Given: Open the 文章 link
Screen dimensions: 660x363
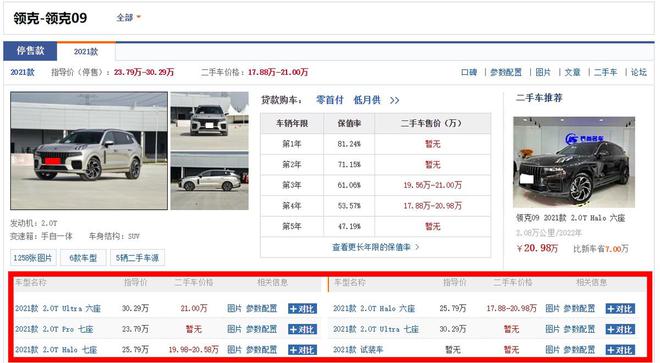Looking at the screenshot, I should [572, 72].
